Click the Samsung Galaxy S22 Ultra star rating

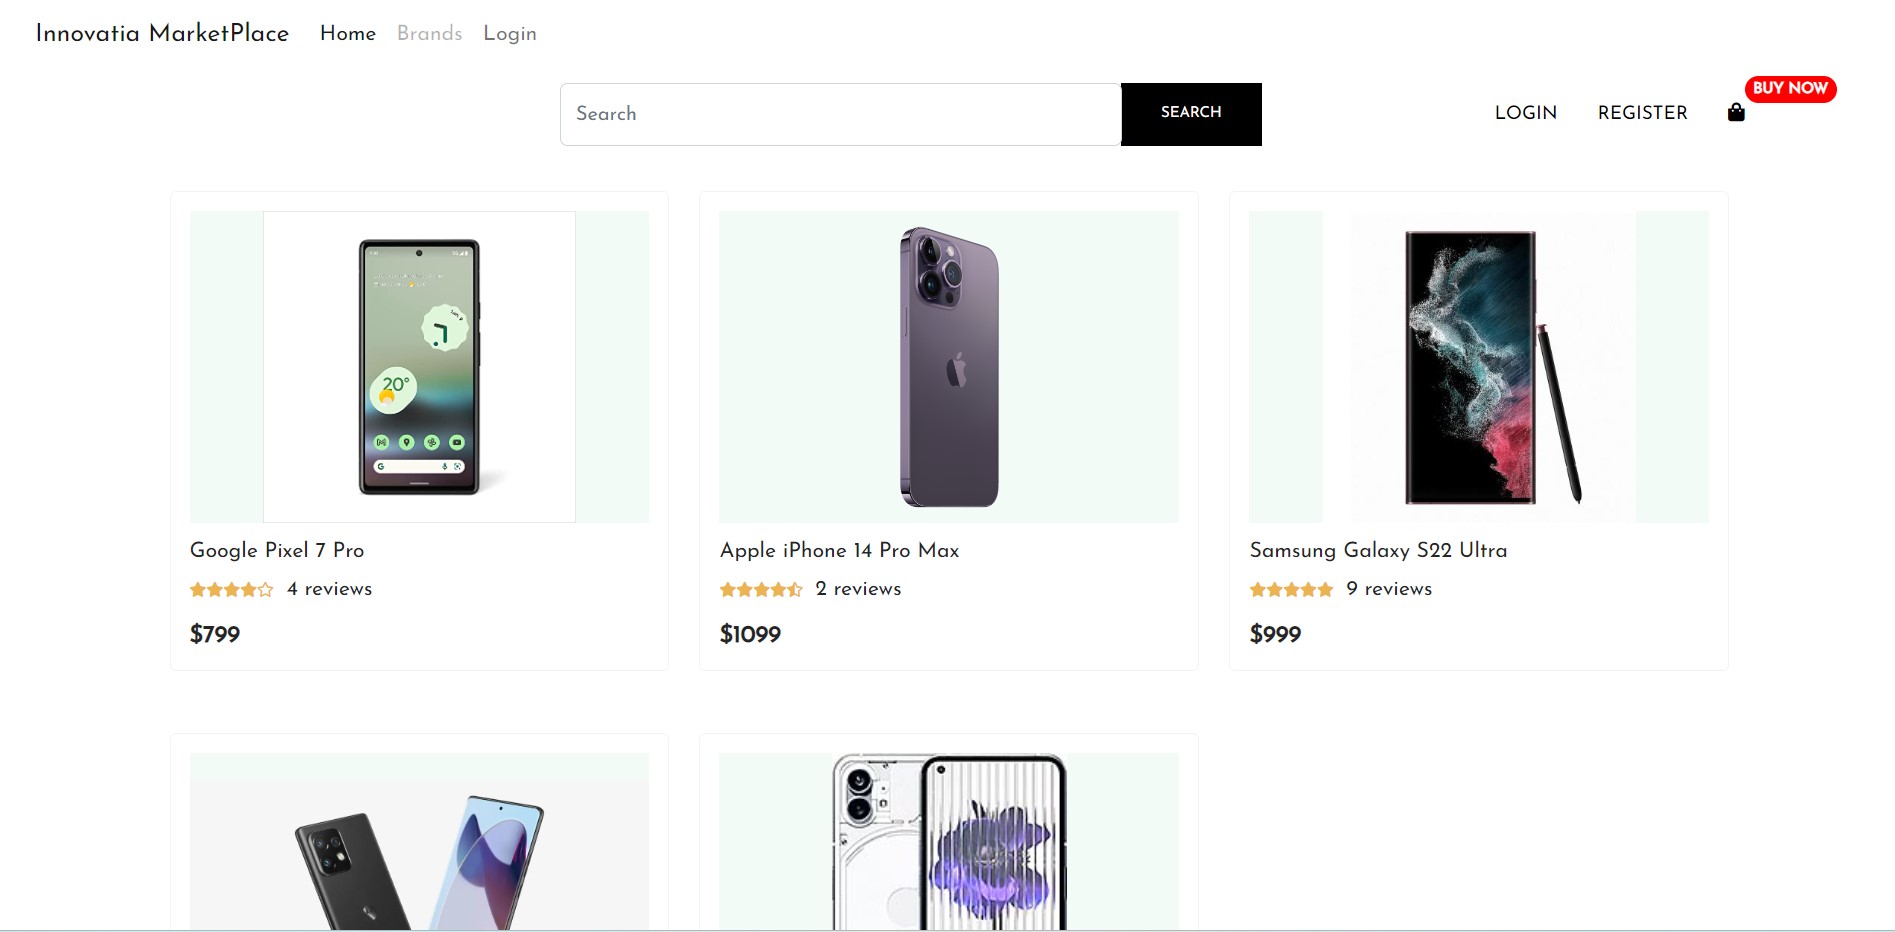tap(1291, 589)
